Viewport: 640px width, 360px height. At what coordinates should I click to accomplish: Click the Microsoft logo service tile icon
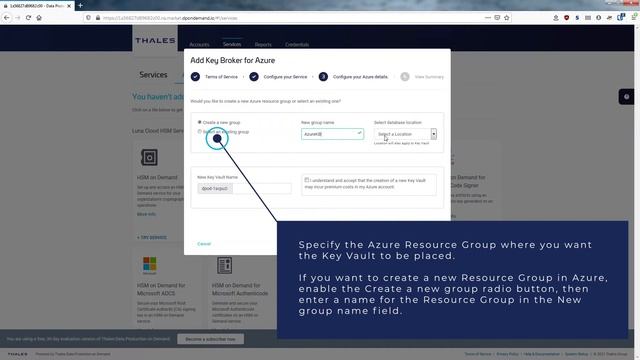[149, 265]
